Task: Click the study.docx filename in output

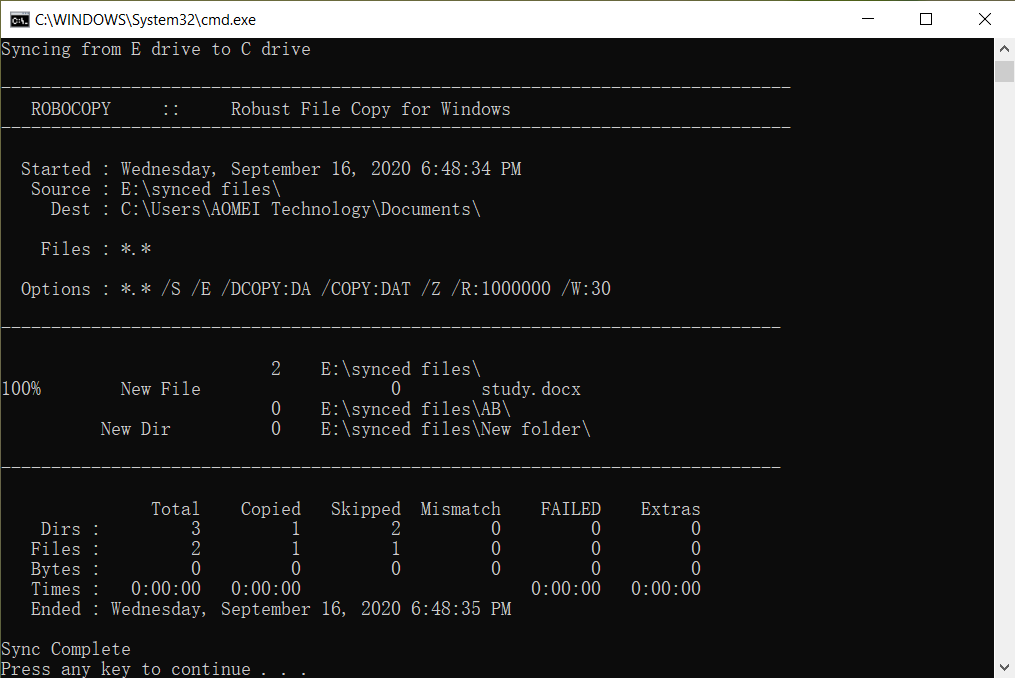Action: click(530, 389)
